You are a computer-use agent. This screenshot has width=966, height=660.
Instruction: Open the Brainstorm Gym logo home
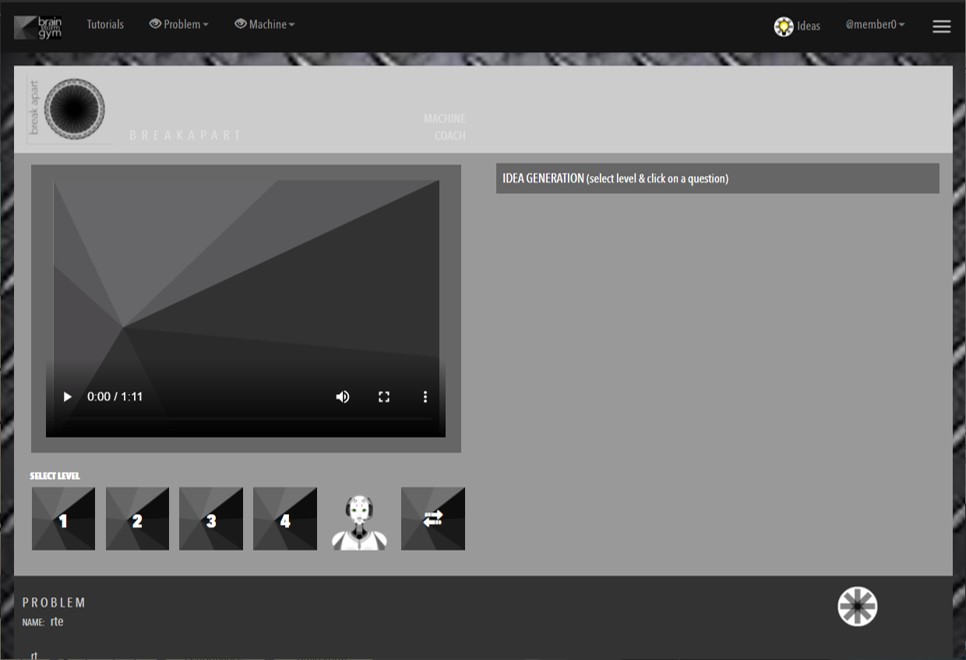point(38,27)
